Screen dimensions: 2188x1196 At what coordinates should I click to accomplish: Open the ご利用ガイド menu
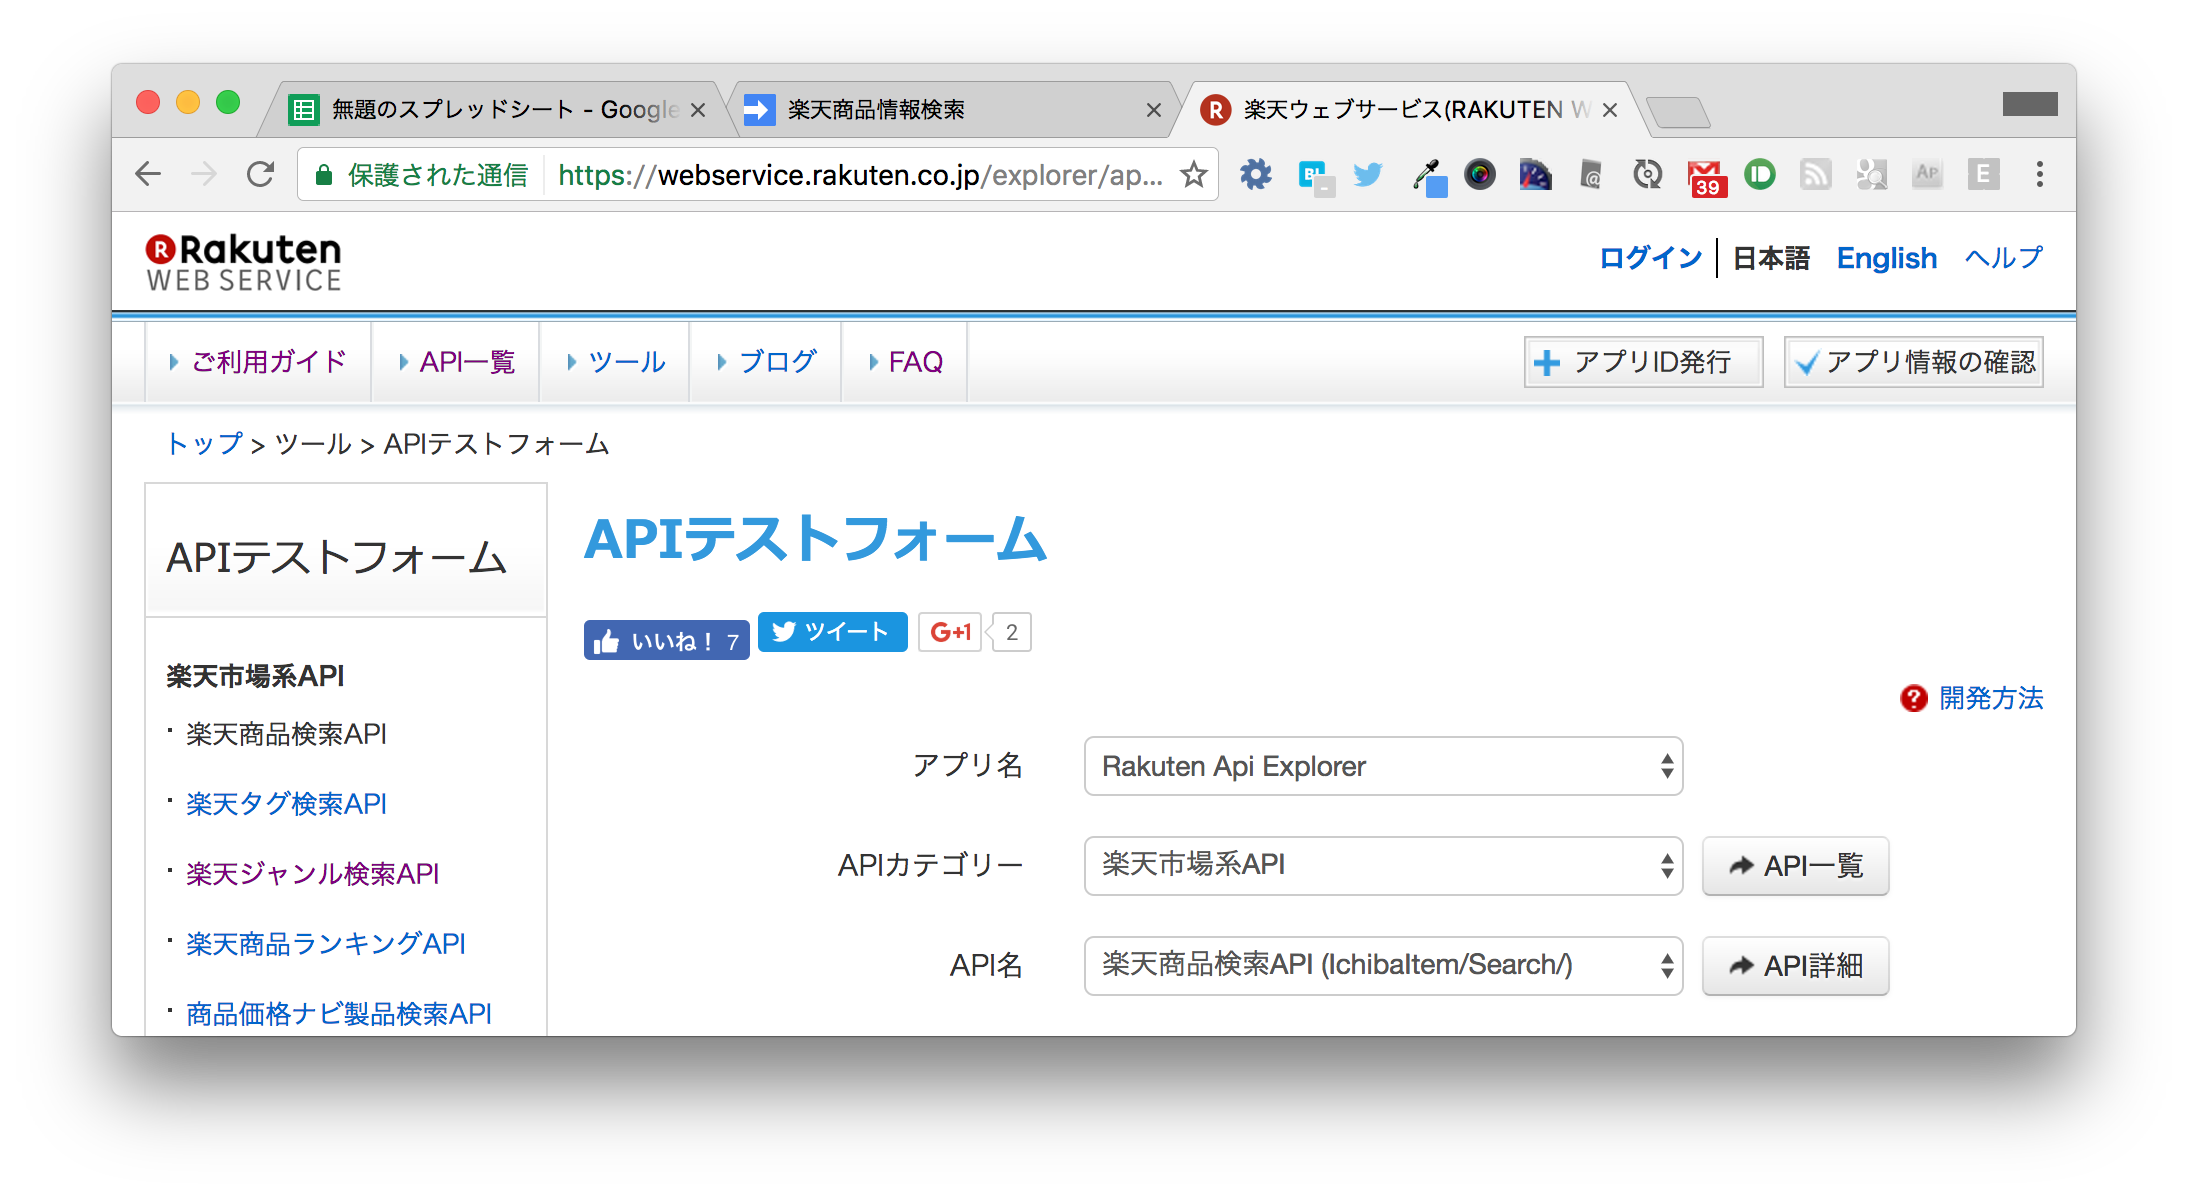258,362
